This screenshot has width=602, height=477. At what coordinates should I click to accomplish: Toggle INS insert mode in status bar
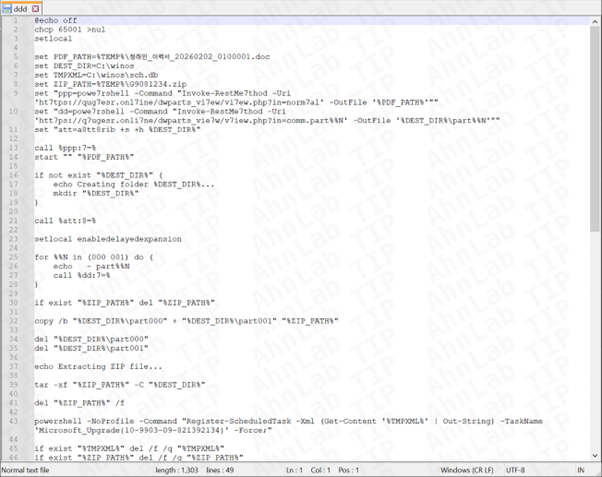[580, 470]
